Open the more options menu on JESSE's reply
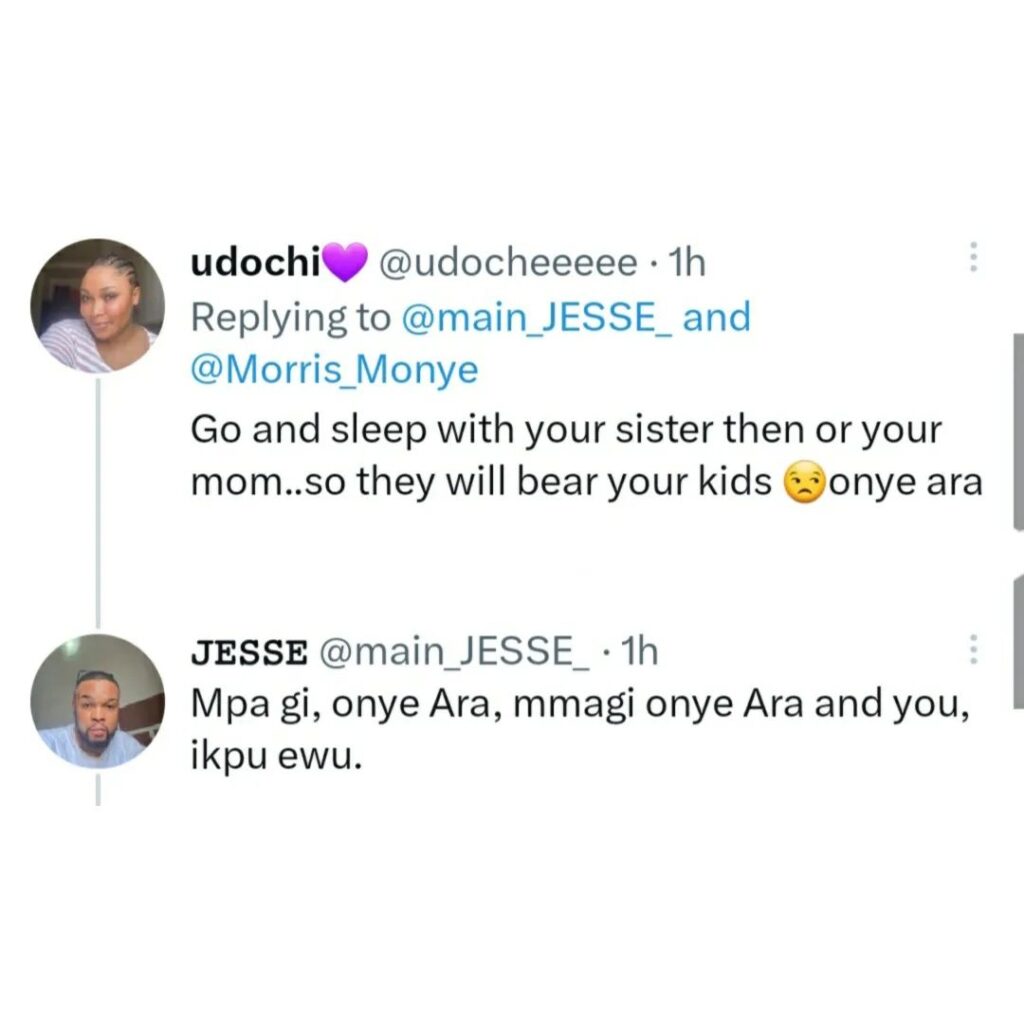Viewport: 1024px width, 1024px height. 973,650
